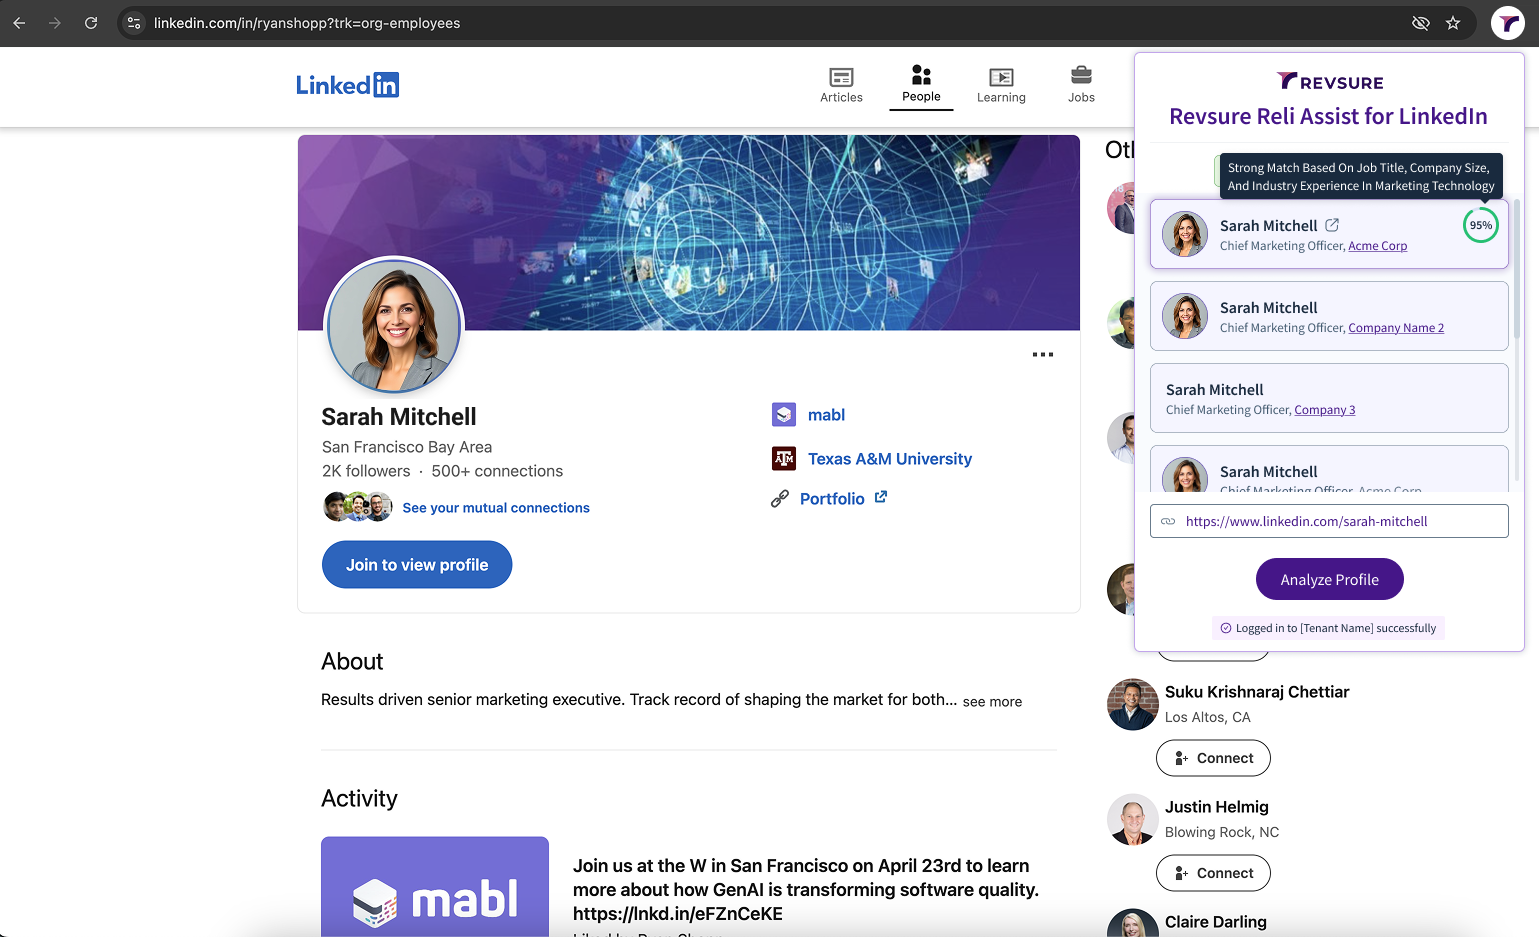This screenshot has width=1539, height=937.
Task: Click the LinkedIn URL input field
Action: pyautogui.click(x=1329, y=521)
